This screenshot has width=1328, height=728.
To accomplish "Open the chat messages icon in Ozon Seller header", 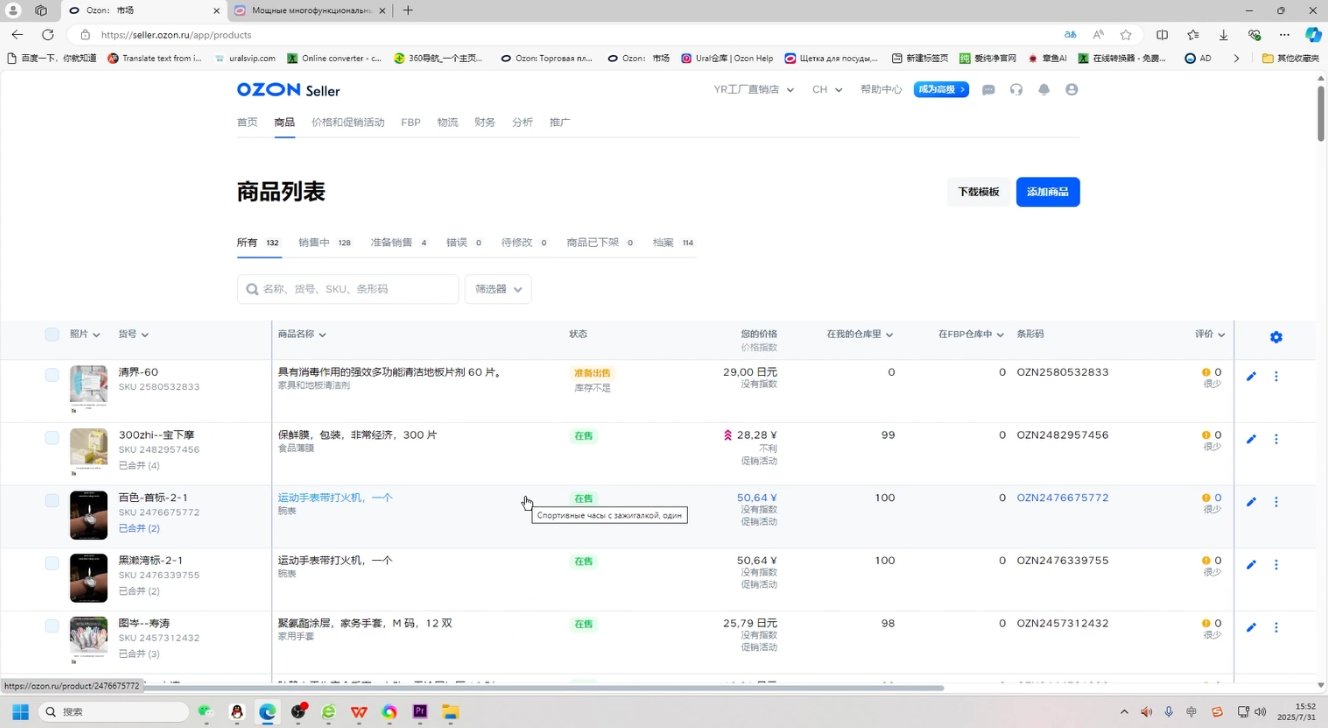I will click(988, 89).
